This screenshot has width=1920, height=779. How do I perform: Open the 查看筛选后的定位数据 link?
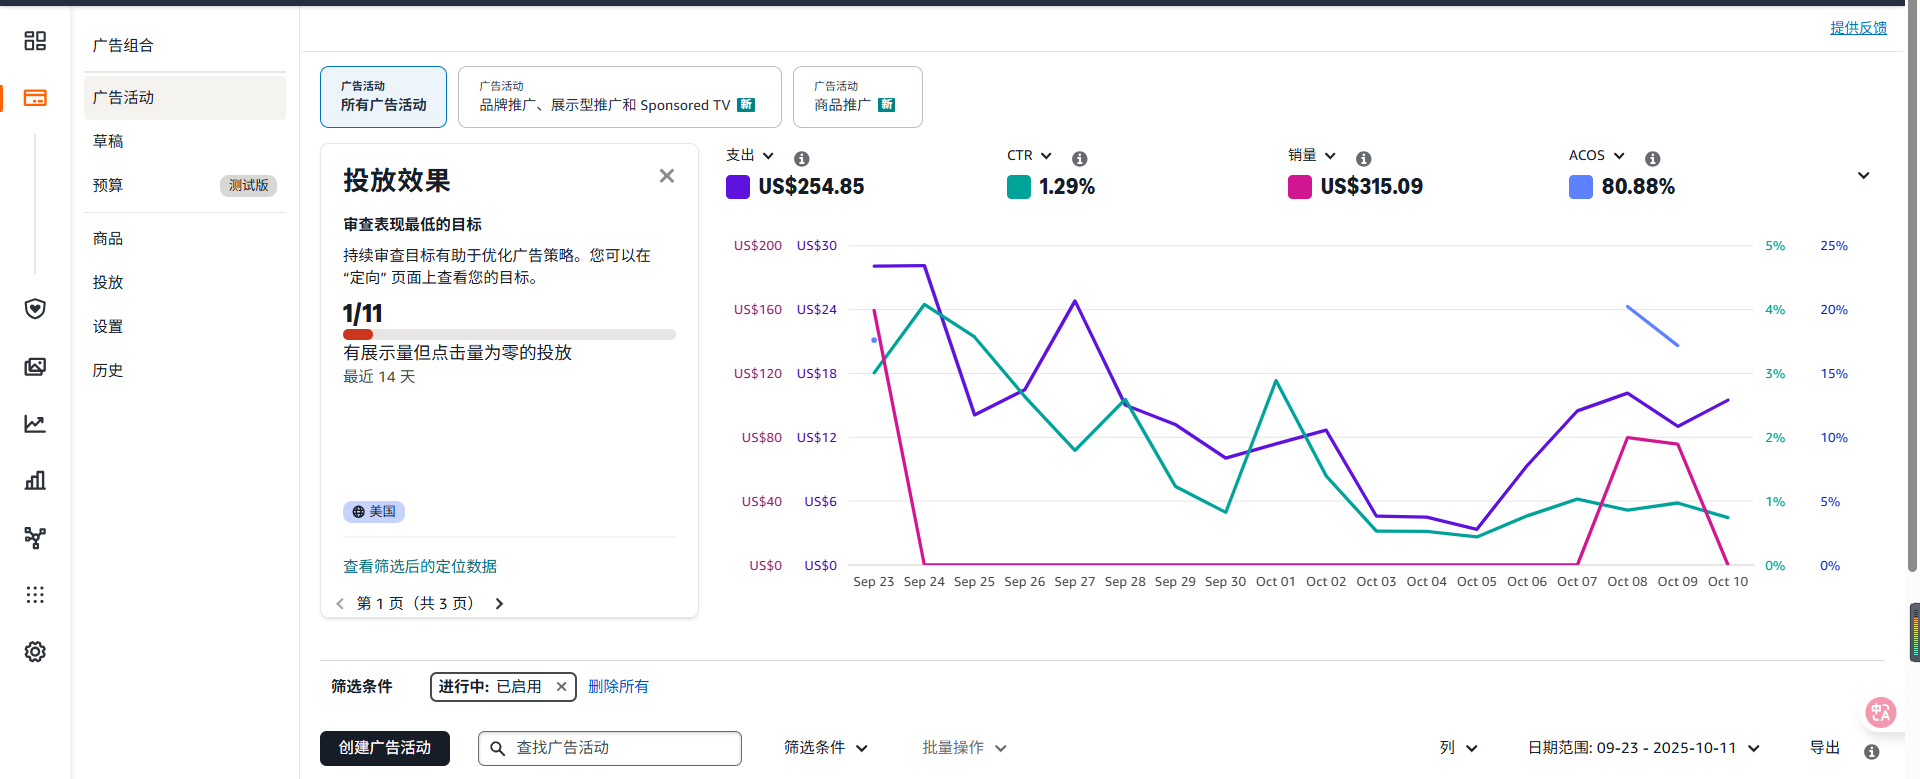(x=420, y=567)
